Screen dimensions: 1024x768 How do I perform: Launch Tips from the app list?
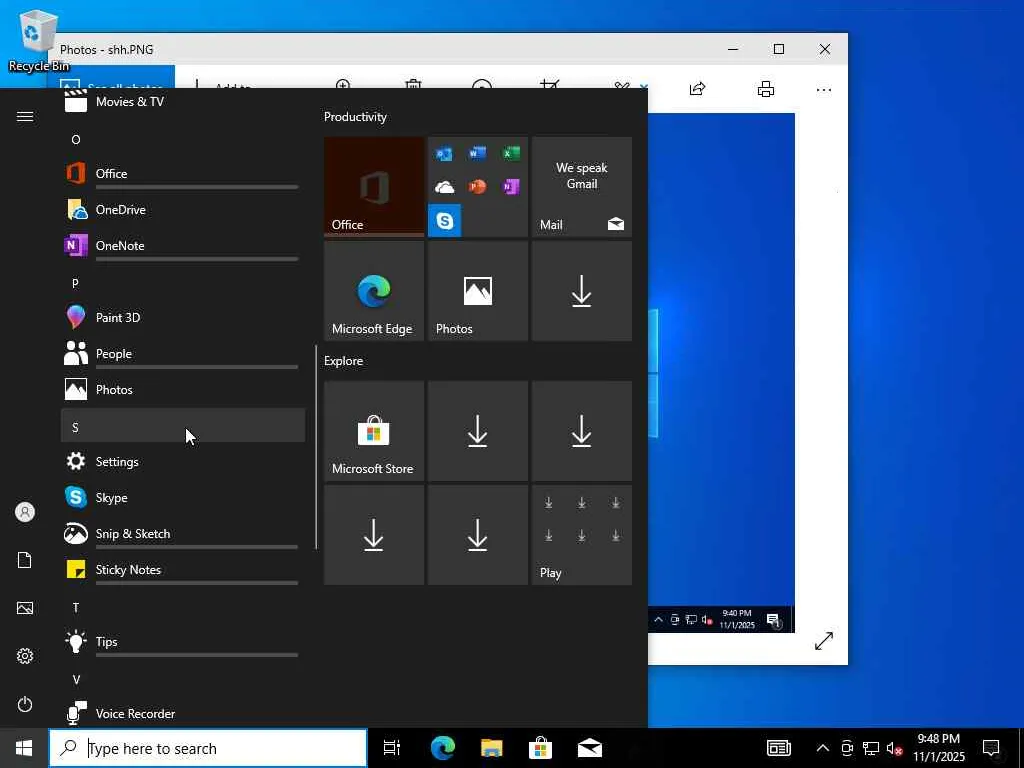click(183, 642)
